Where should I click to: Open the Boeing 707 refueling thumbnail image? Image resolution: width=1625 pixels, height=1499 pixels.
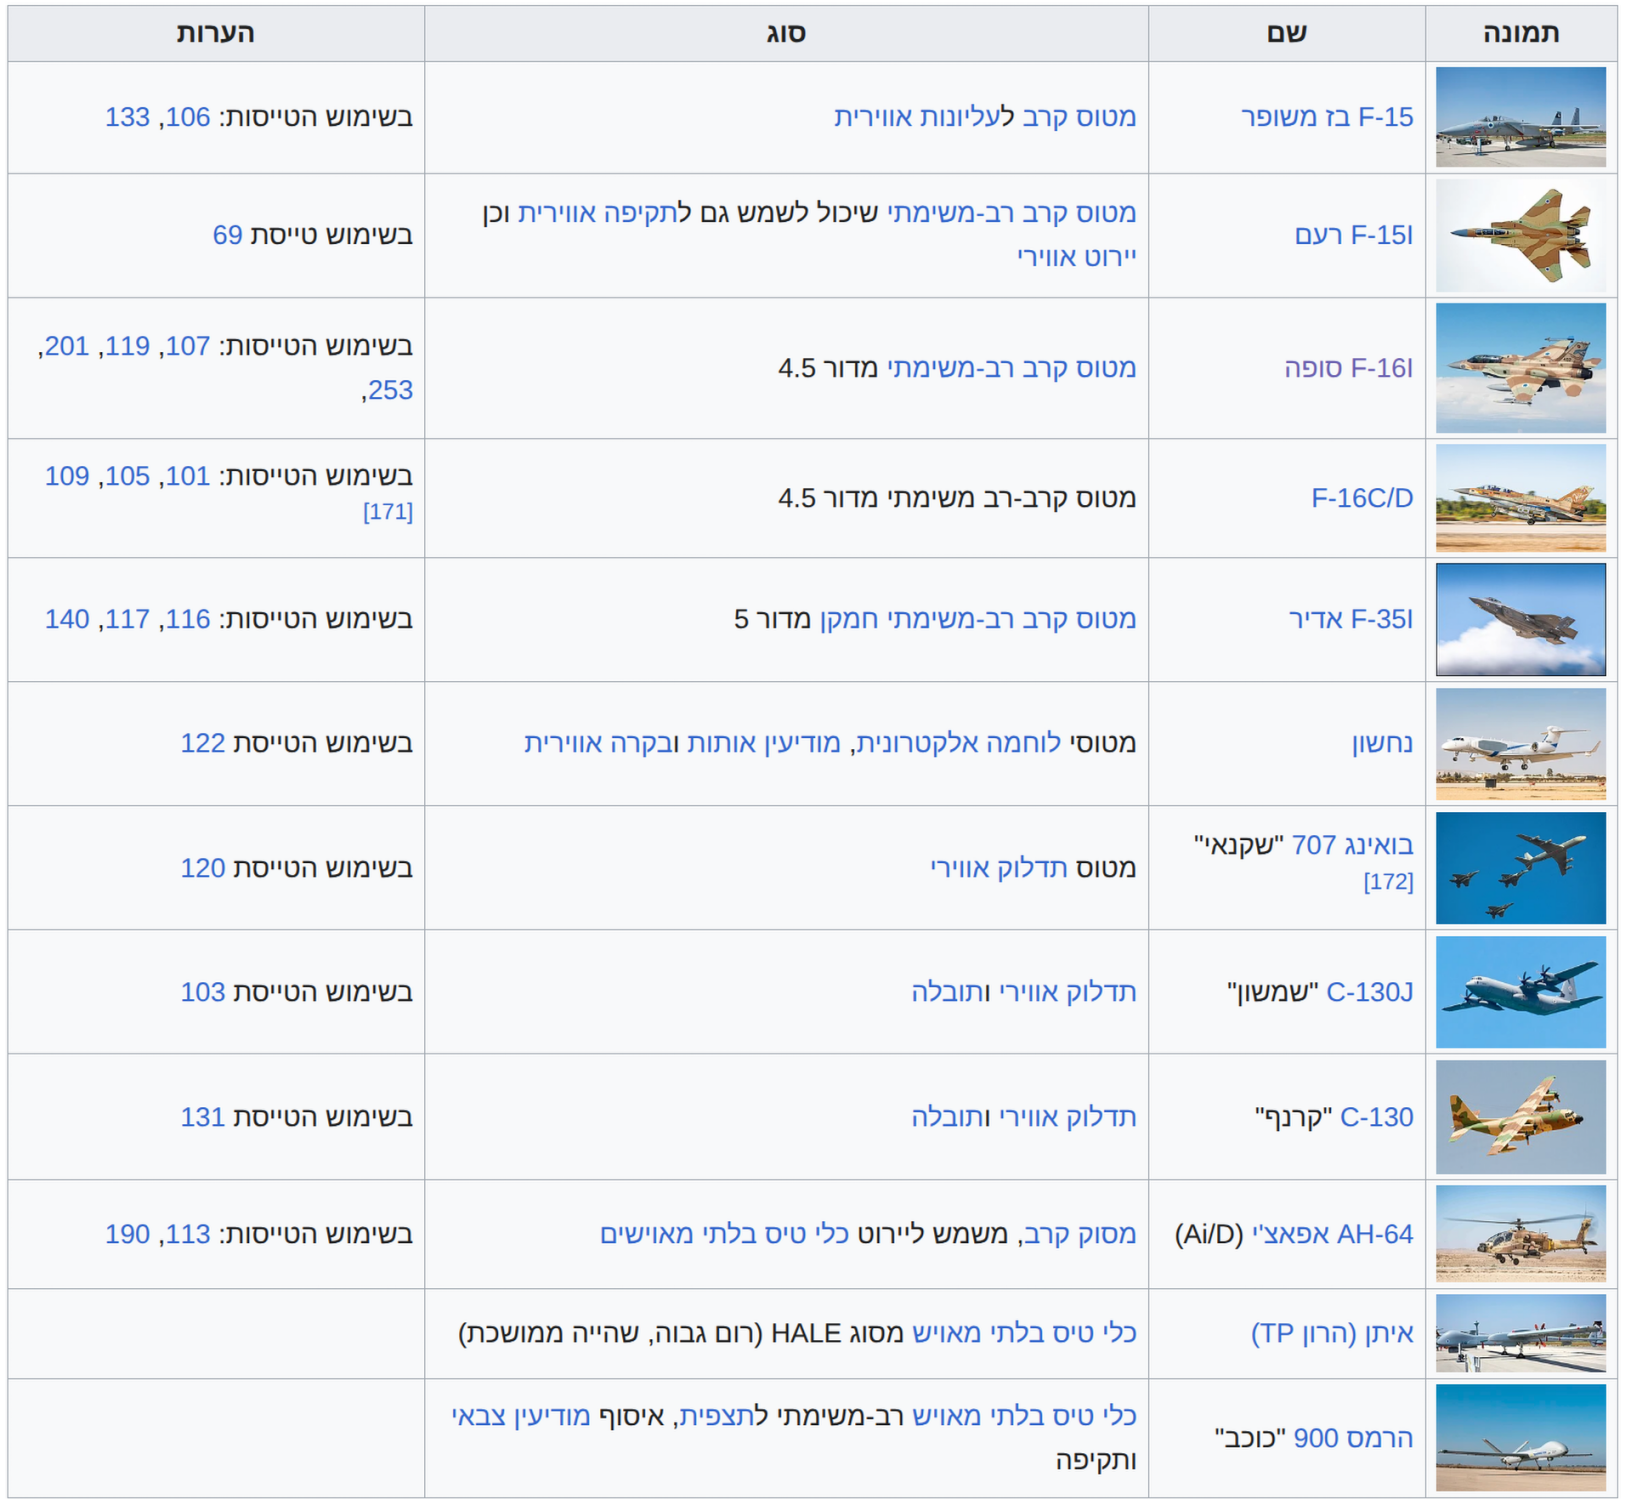pyautogui.click(x=1520, y=868)
